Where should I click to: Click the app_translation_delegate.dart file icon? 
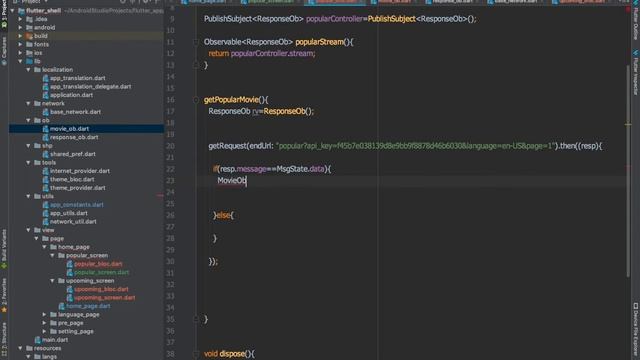(45, 87)
